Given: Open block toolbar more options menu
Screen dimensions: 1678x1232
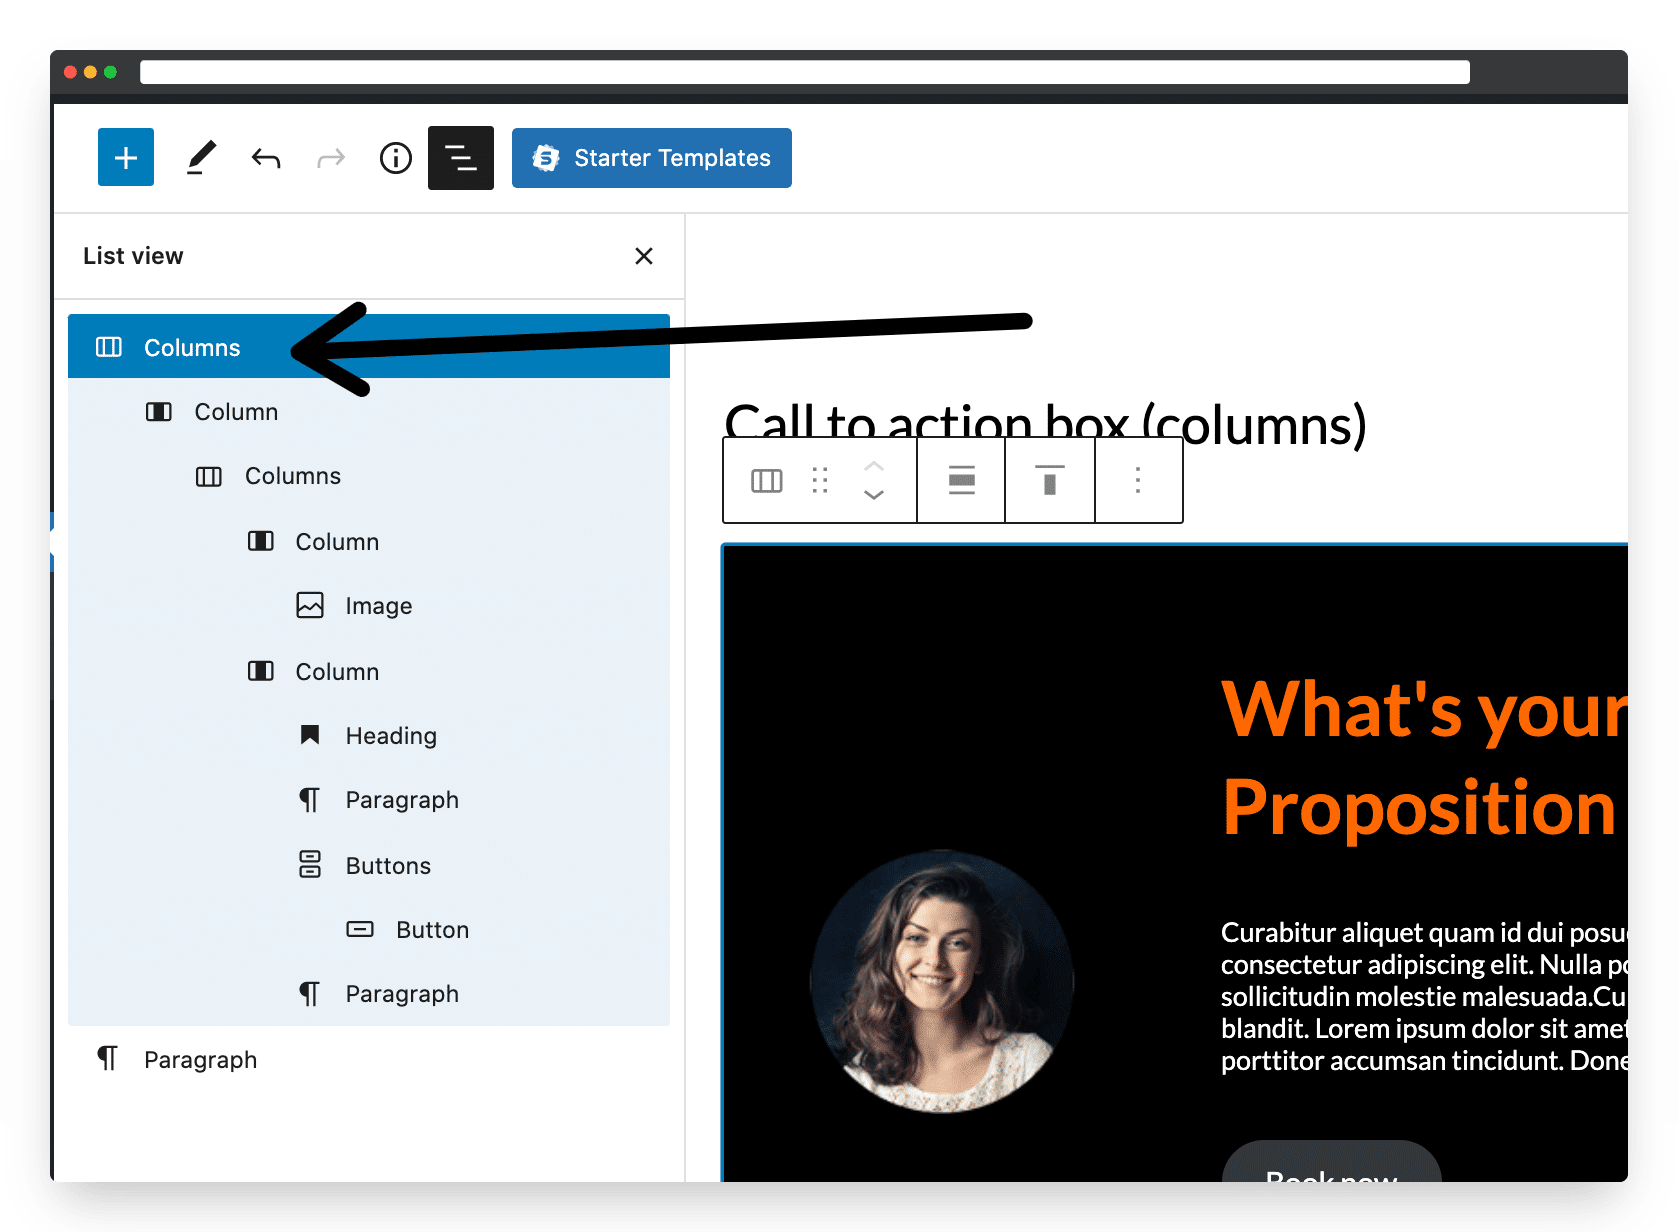Looking at the screenshot, I should (x=1138, y=481).
